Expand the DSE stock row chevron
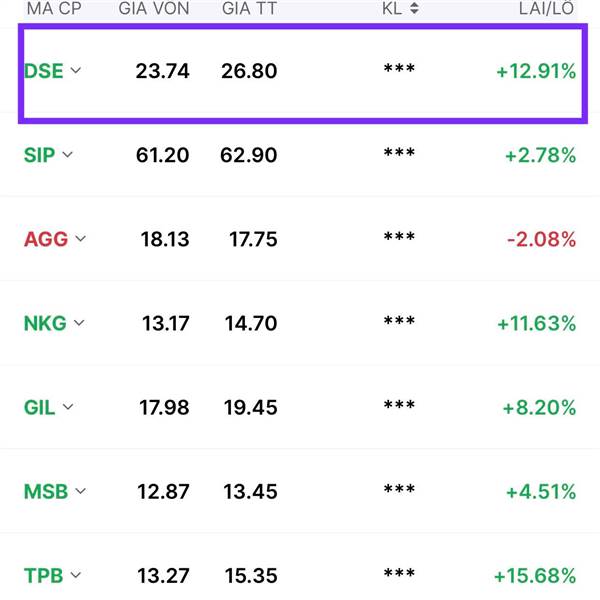600x600 pixels. click(76, 70)
